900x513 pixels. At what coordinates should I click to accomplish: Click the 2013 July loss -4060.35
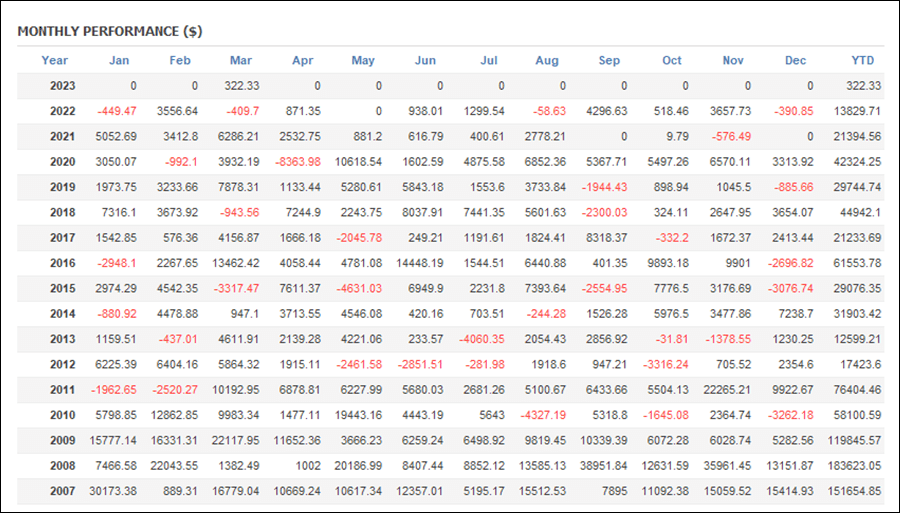(482, 339)
